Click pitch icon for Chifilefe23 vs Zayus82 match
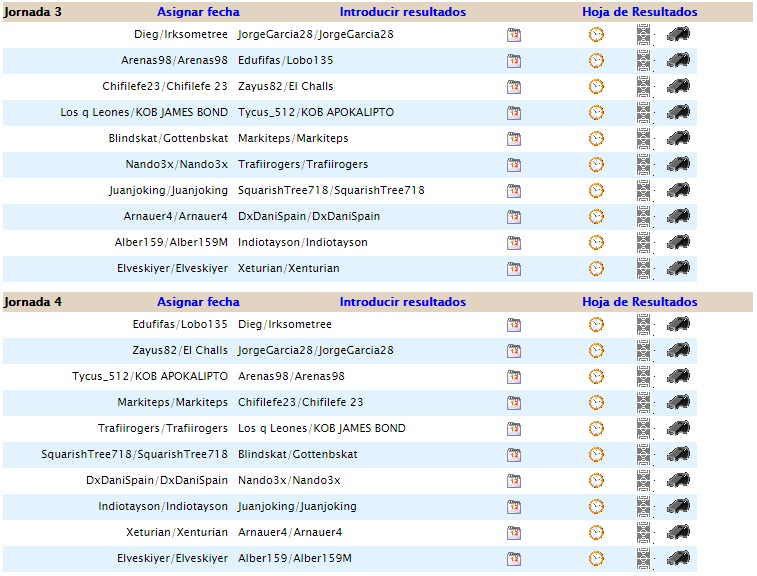The height and width of the screenshot is (576, 757). 643,87
